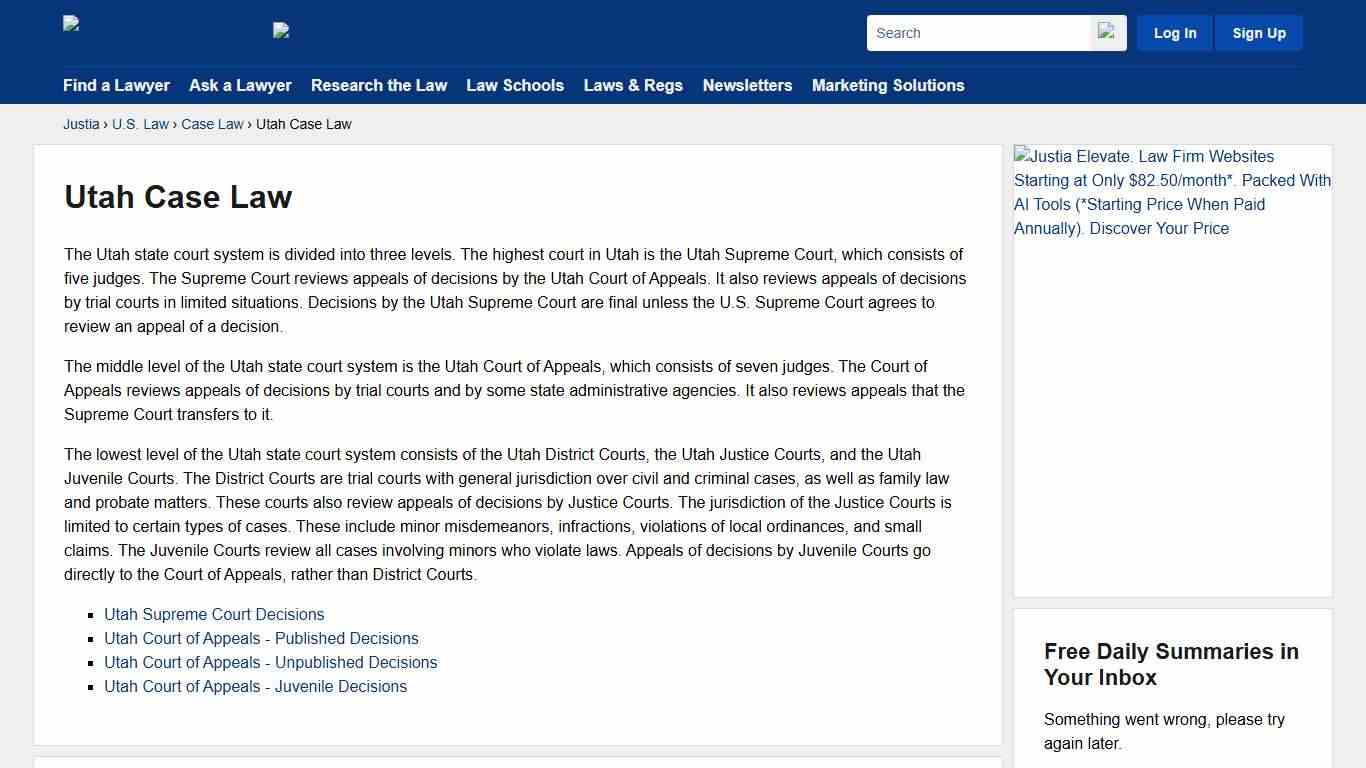
Task: Click the secondary header logo image
Action: (280, 31)
